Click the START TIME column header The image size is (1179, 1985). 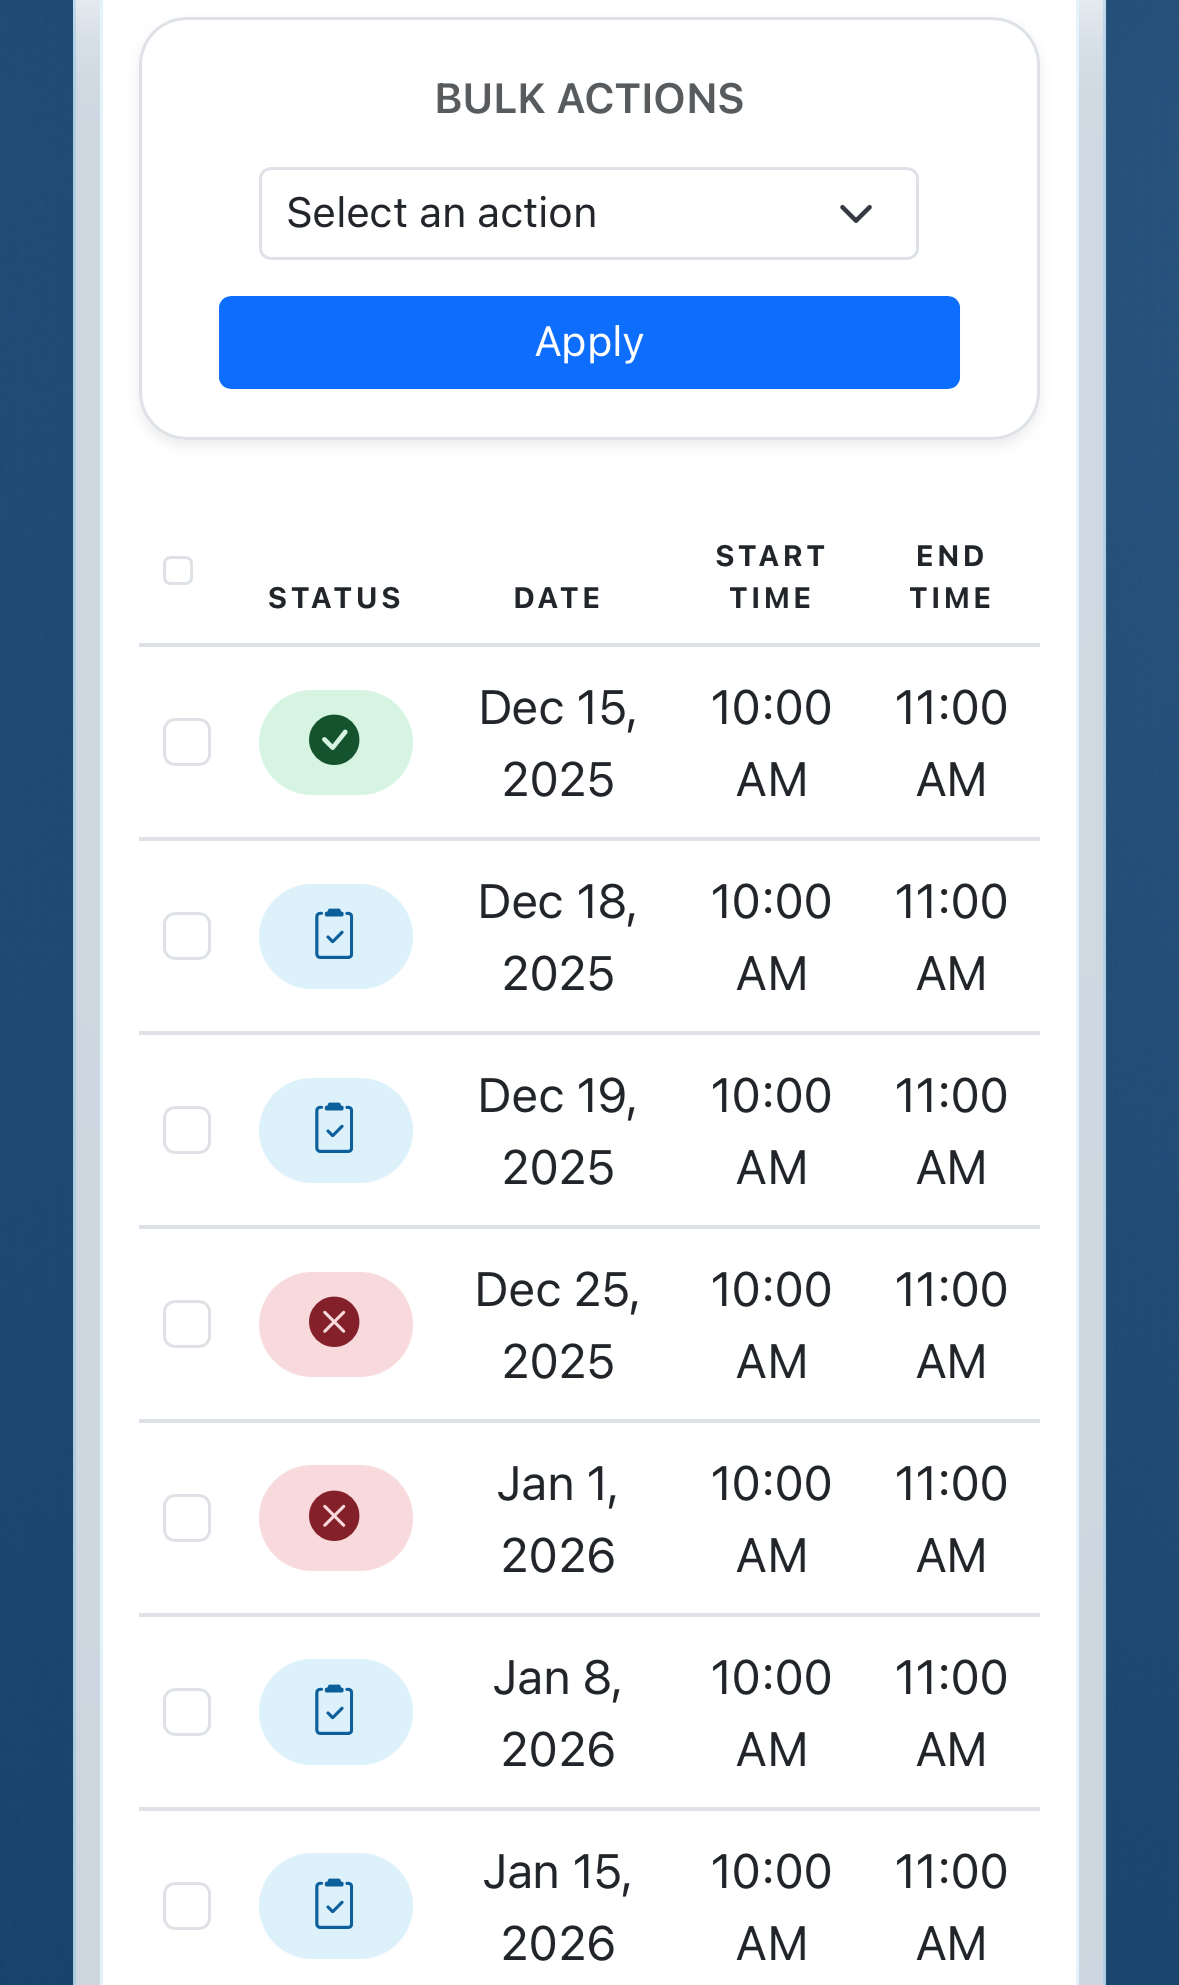click(x=771, y=577)
